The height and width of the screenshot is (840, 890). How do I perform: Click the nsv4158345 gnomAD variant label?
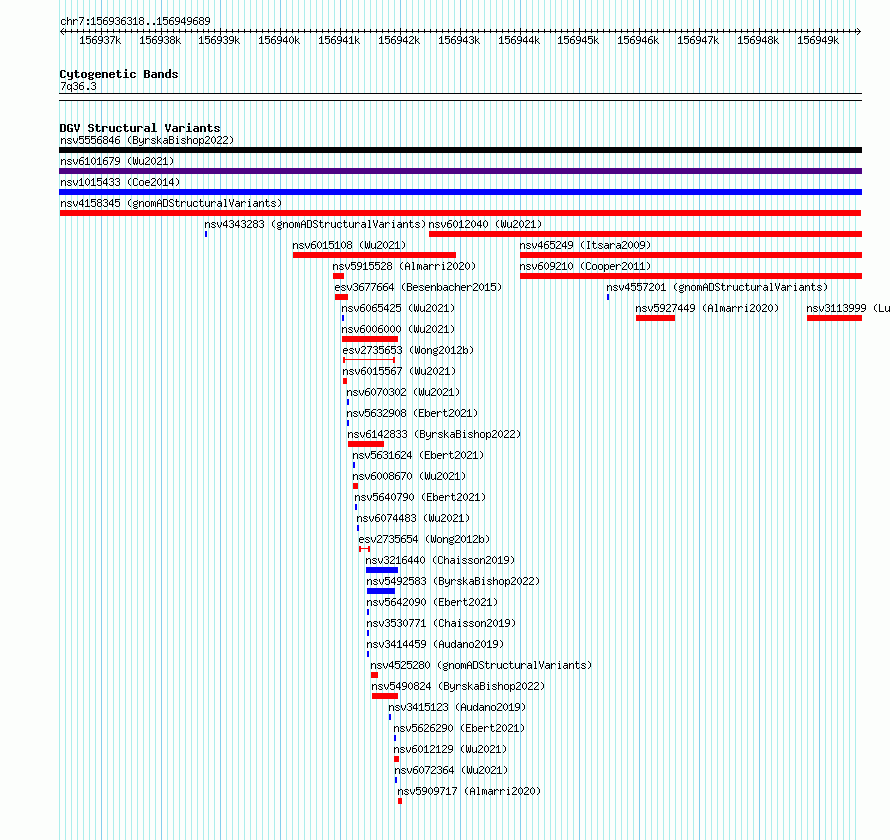tap(171, 203)
